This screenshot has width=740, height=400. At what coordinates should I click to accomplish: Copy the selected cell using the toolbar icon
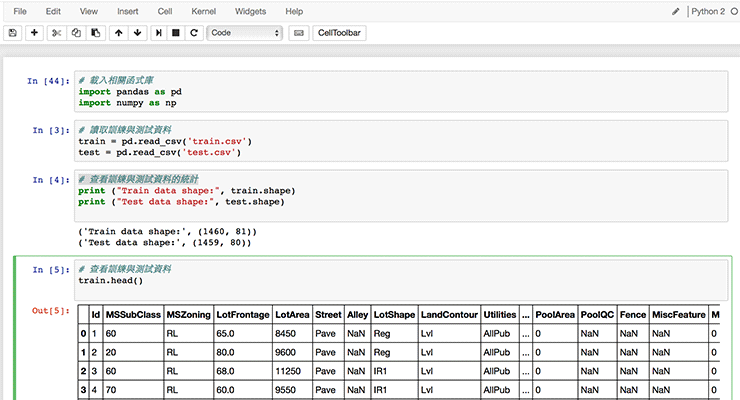coord(76,33)
